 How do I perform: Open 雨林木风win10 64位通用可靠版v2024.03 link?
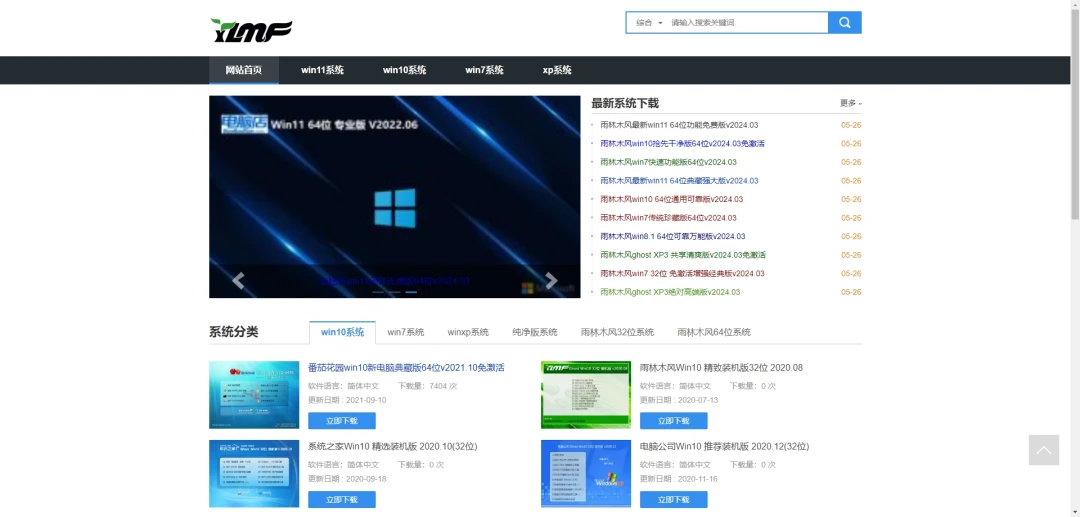pos(672,200)
